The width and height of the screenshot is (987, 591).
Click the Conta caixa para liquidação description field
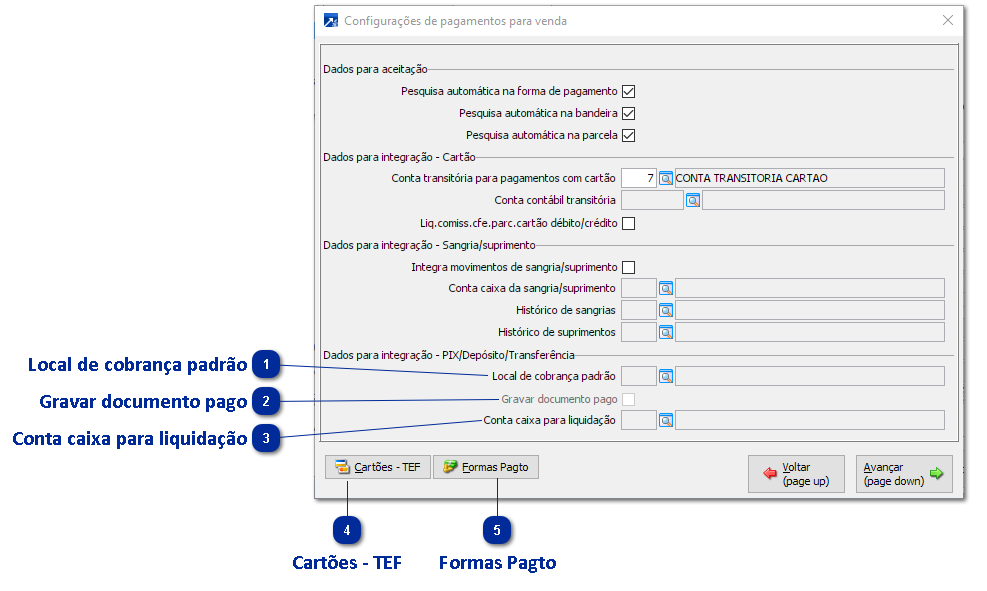point(809,421)
